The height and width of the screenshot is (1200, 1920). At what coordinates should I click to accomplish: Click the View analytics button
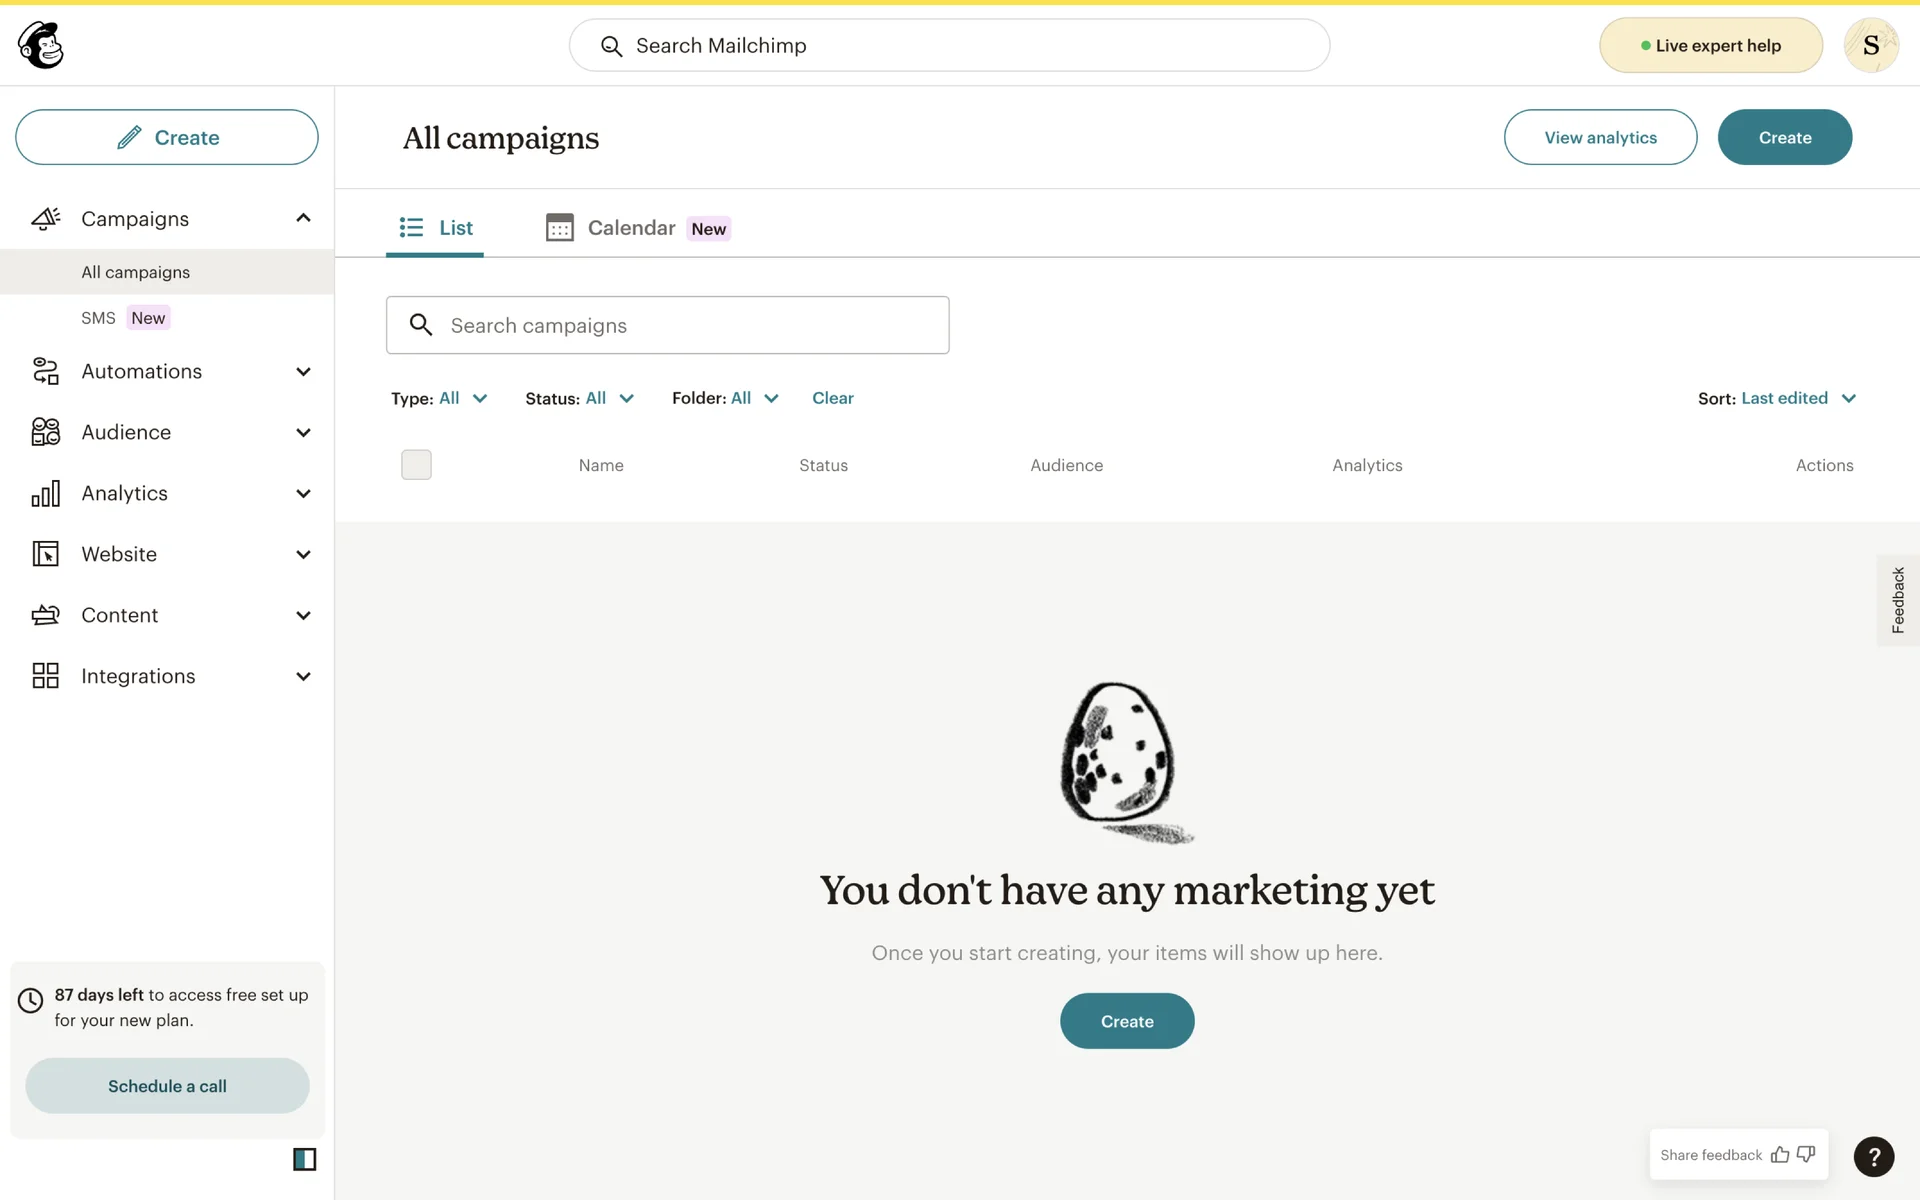1600,137
